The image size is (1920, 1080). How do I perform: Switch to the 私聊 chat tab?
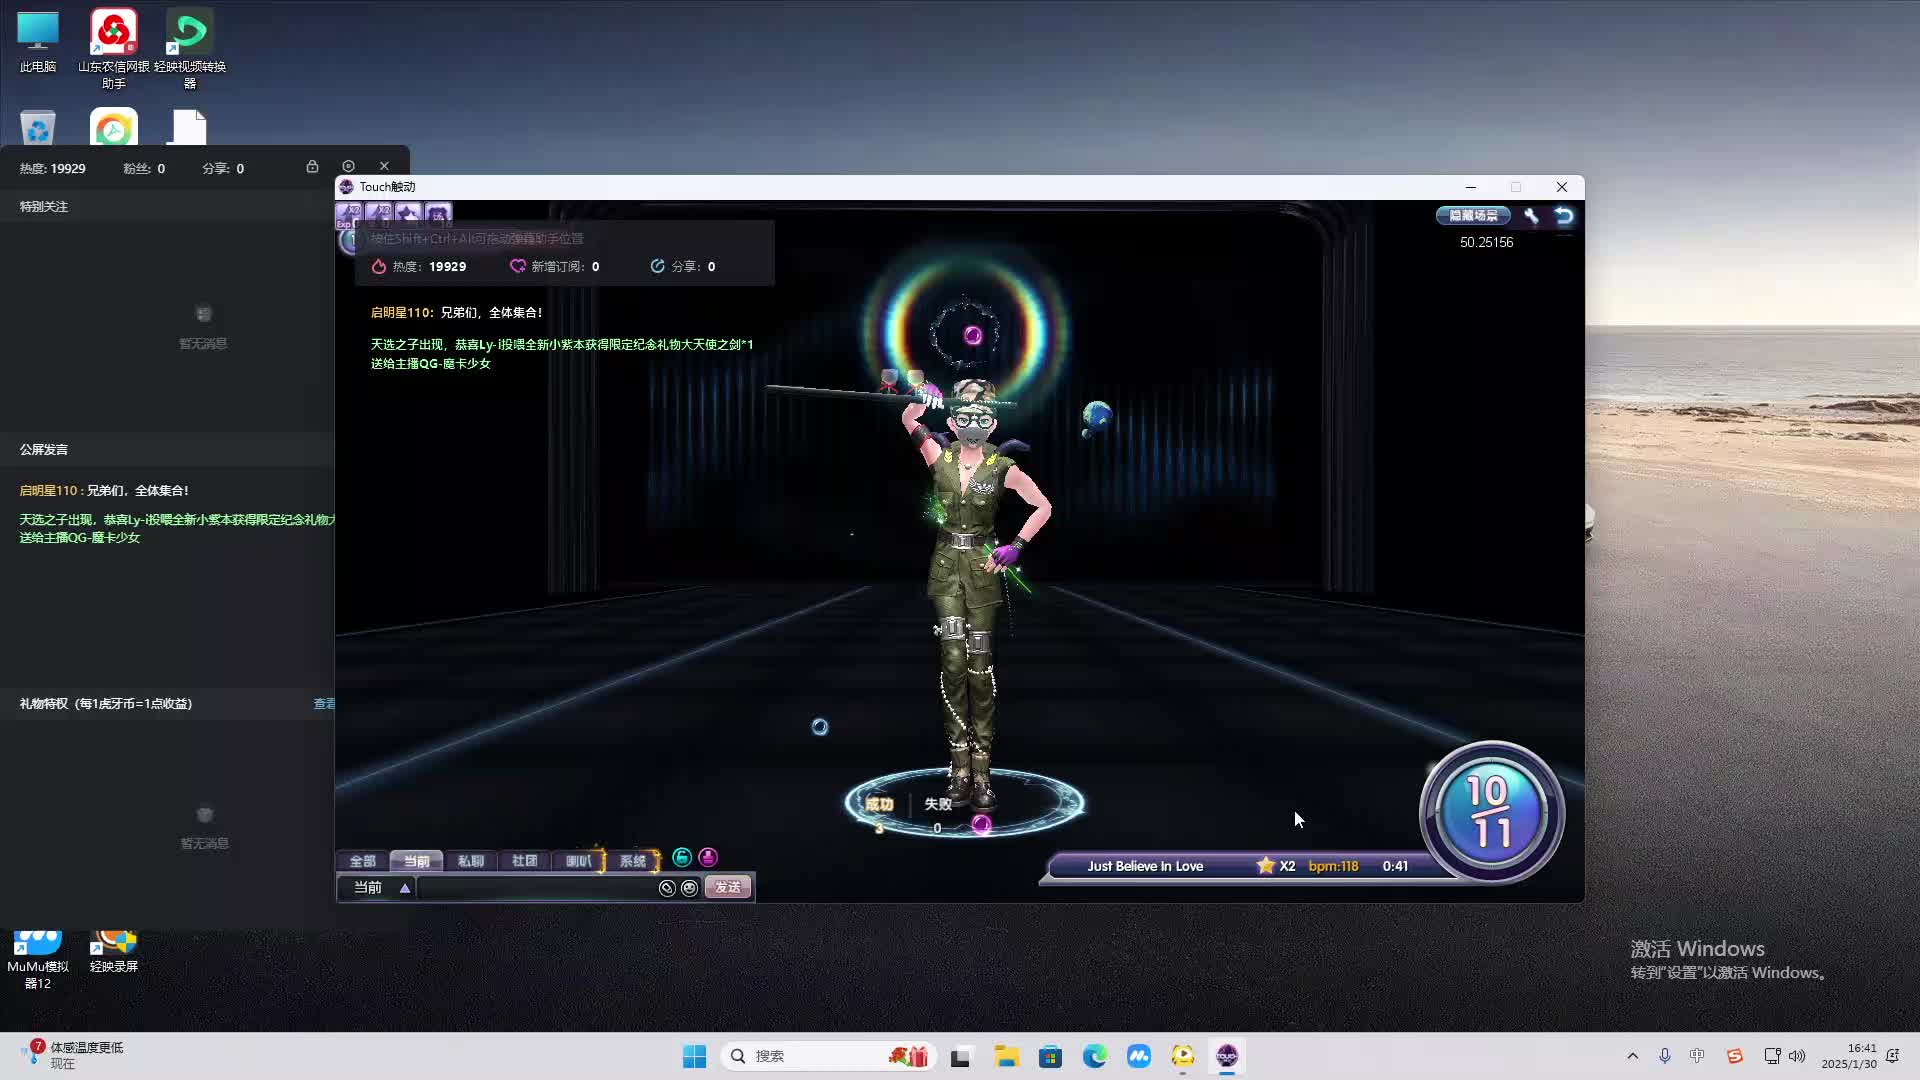[470, 861]
